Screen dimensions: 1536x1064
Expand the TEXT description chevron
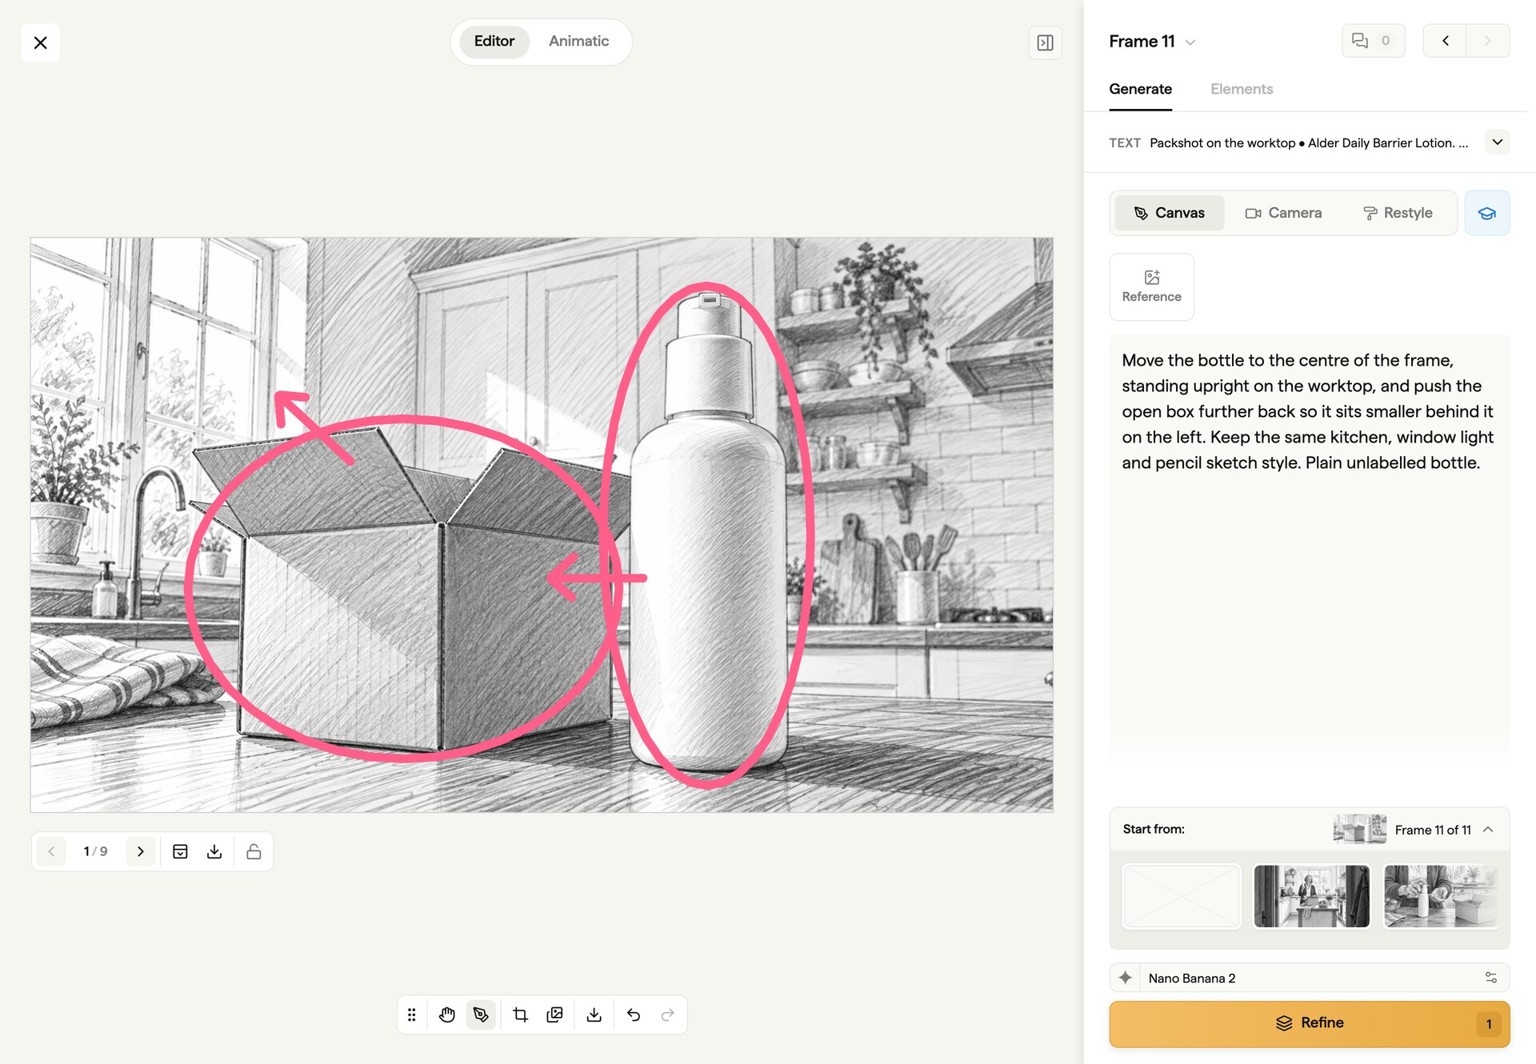[x=1497, y=142]
